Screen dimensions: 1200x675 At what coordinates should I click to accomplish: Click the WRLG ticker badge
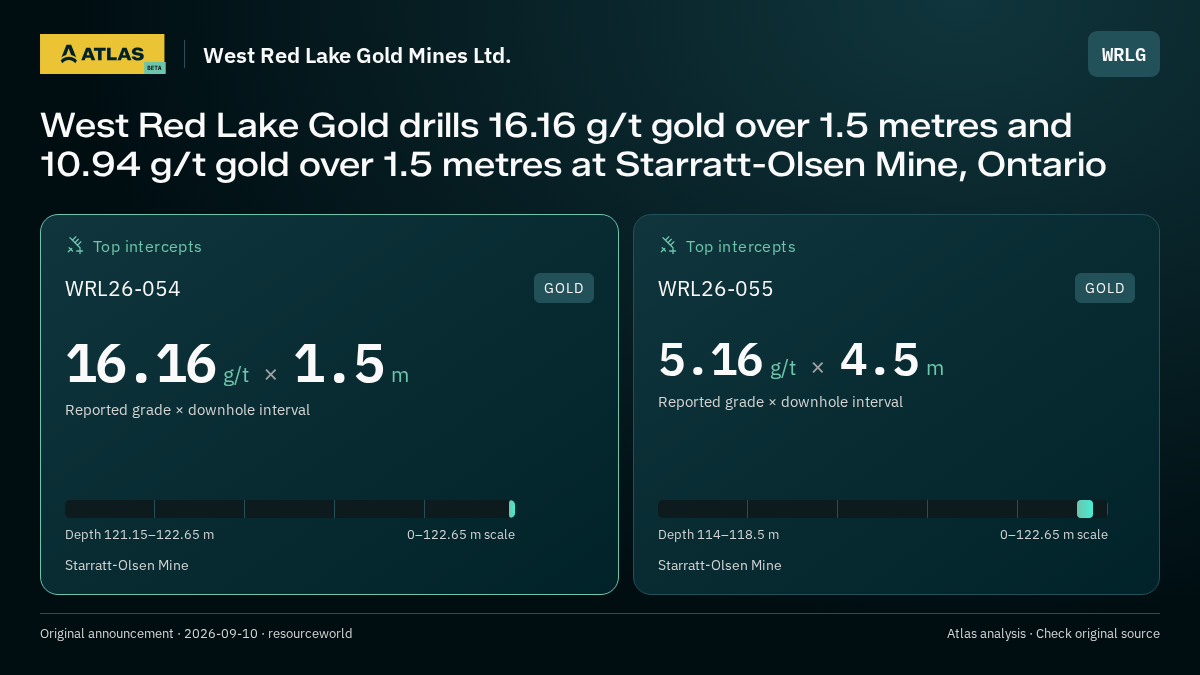(x=1124, y=54)
